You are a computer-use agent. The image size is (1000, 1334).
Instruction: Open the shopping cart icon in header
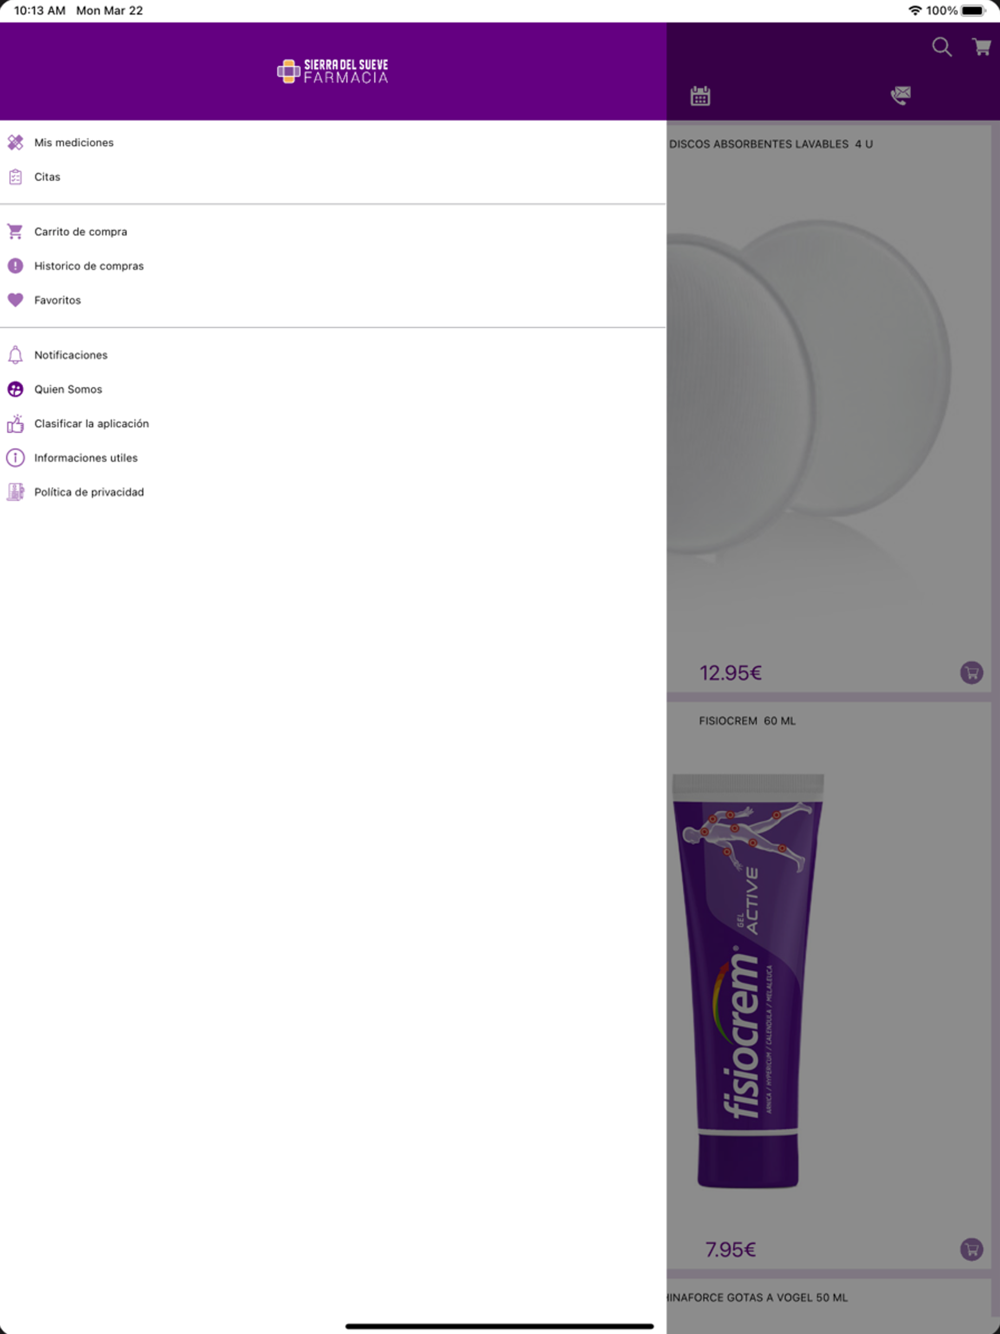click(x=981, y=47)
